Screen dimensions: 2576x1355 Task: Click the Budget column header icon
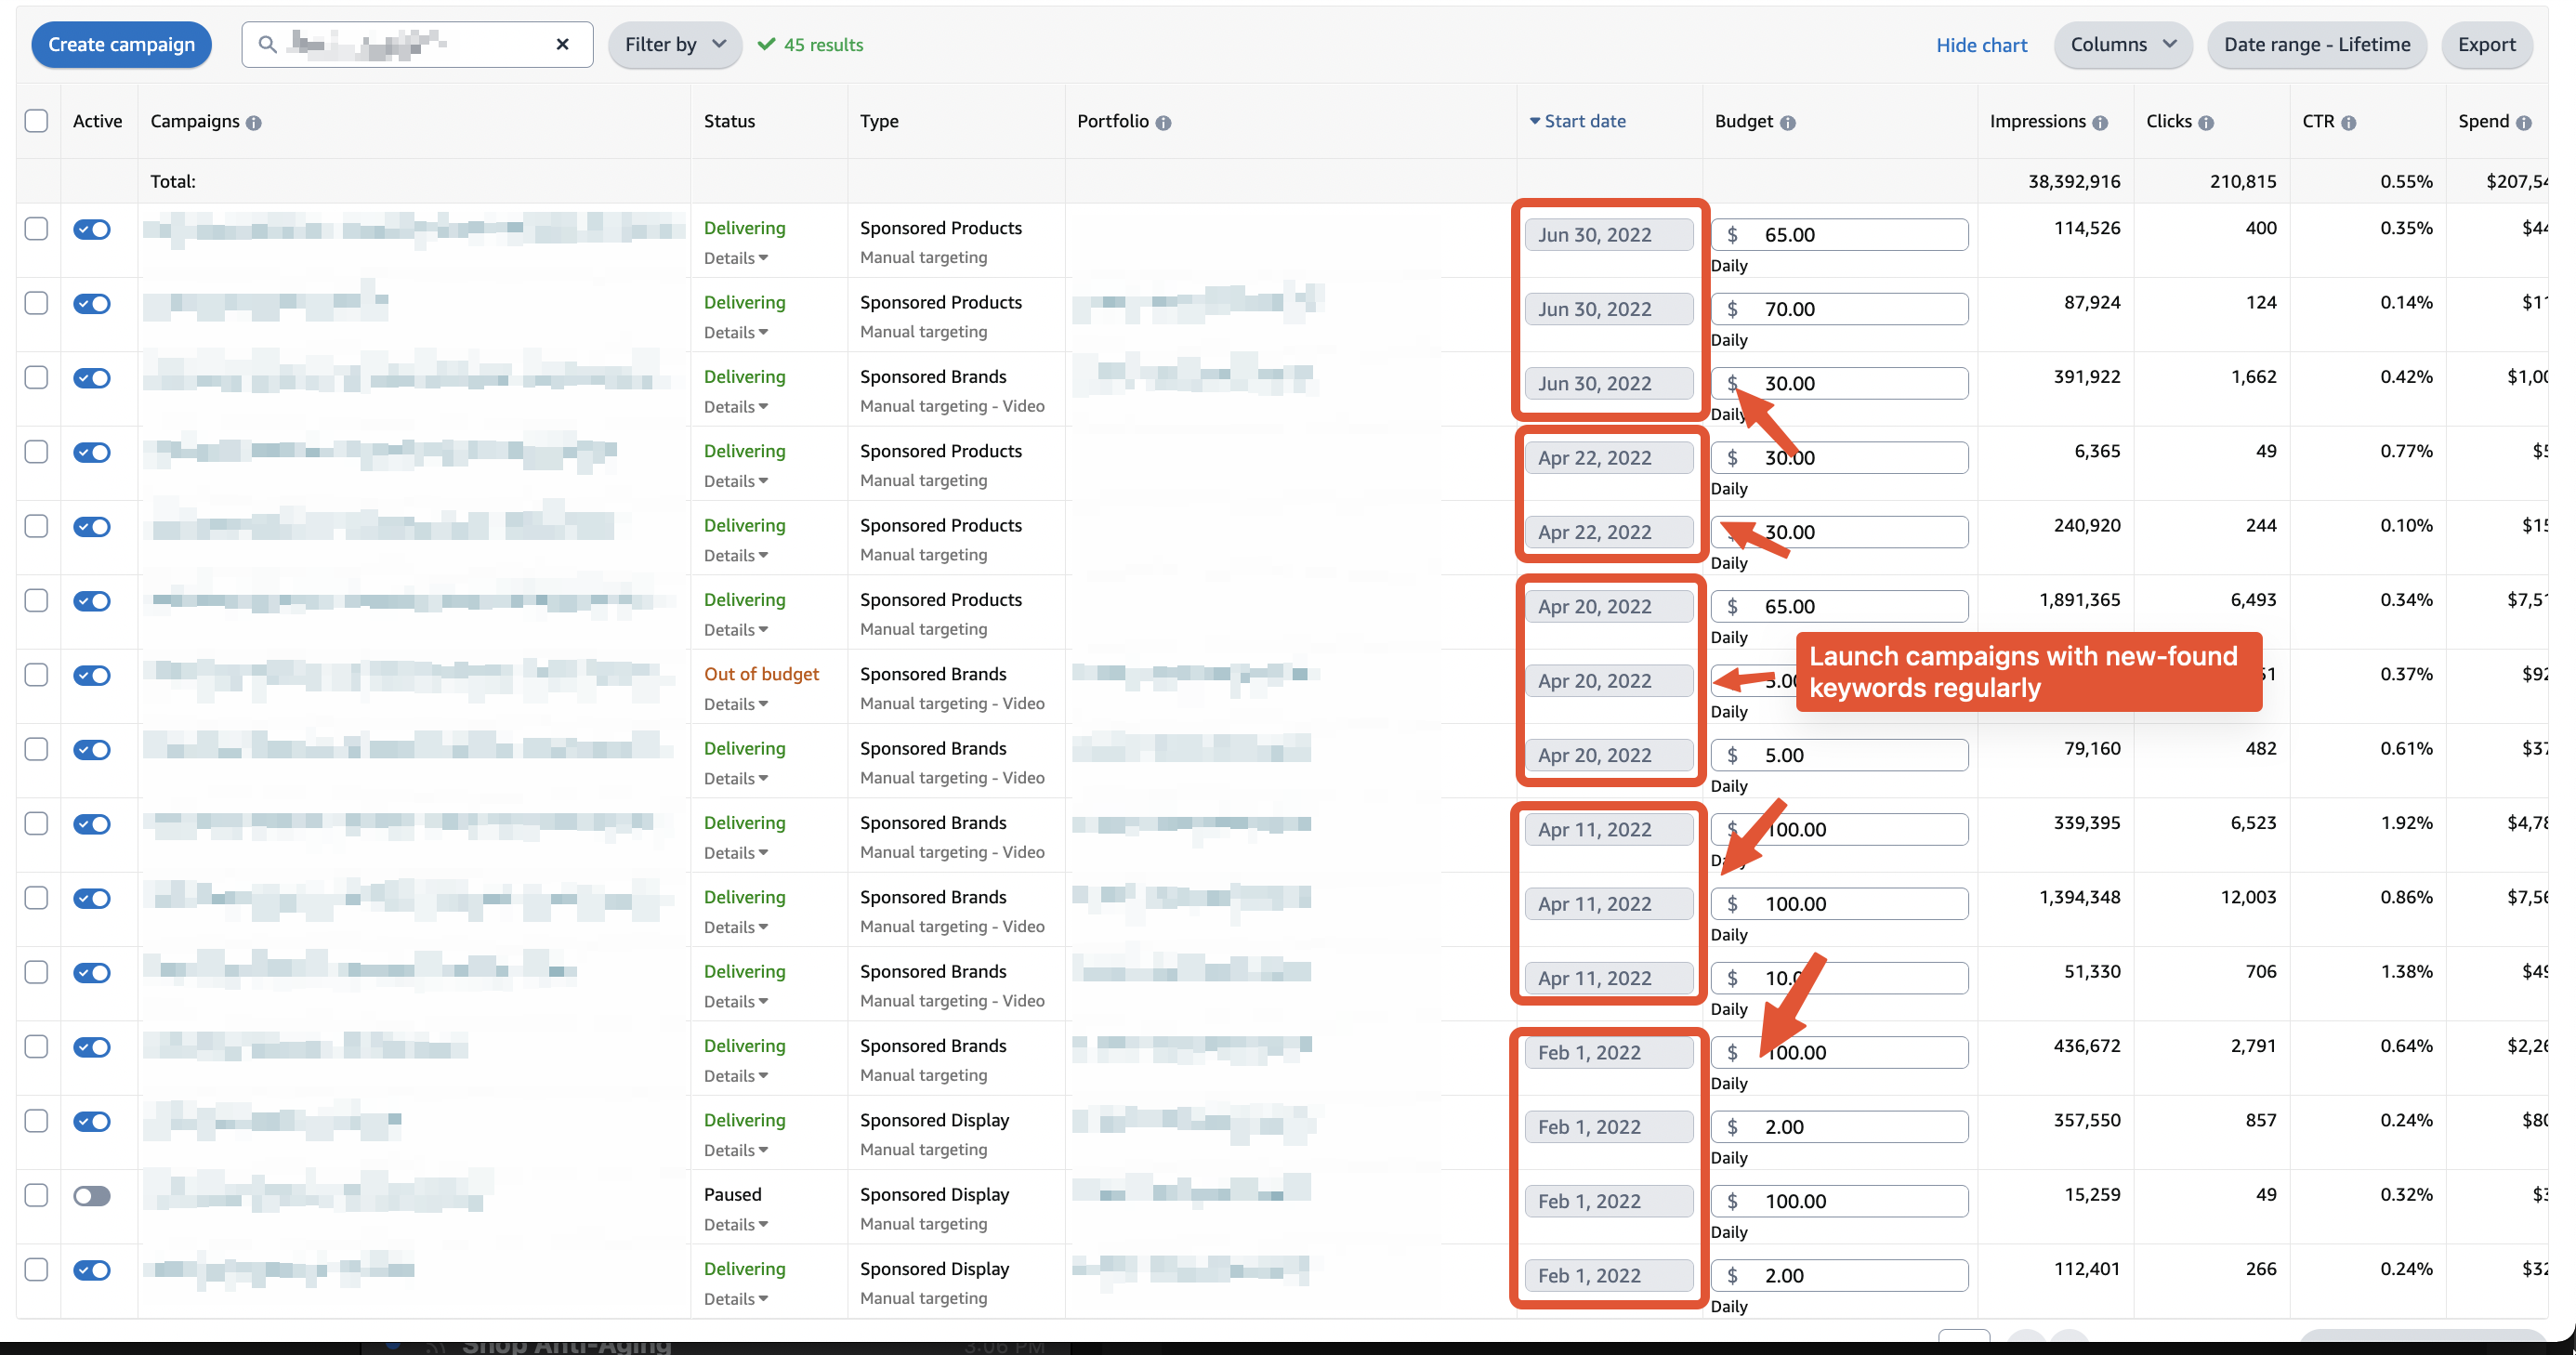coord(1785,121)
